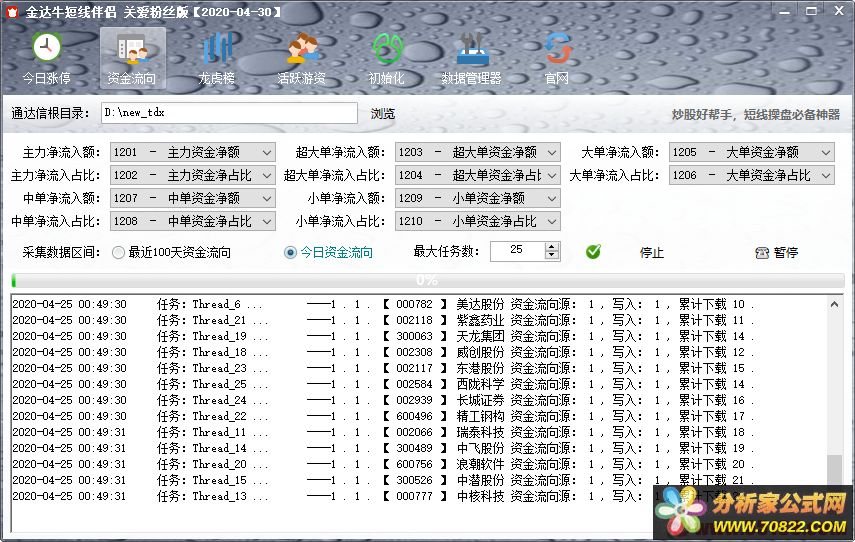The height and width of the screenshot is (542, 855).
Task: Select 最近100天资金流向 radio button
Action: point(118,252)
